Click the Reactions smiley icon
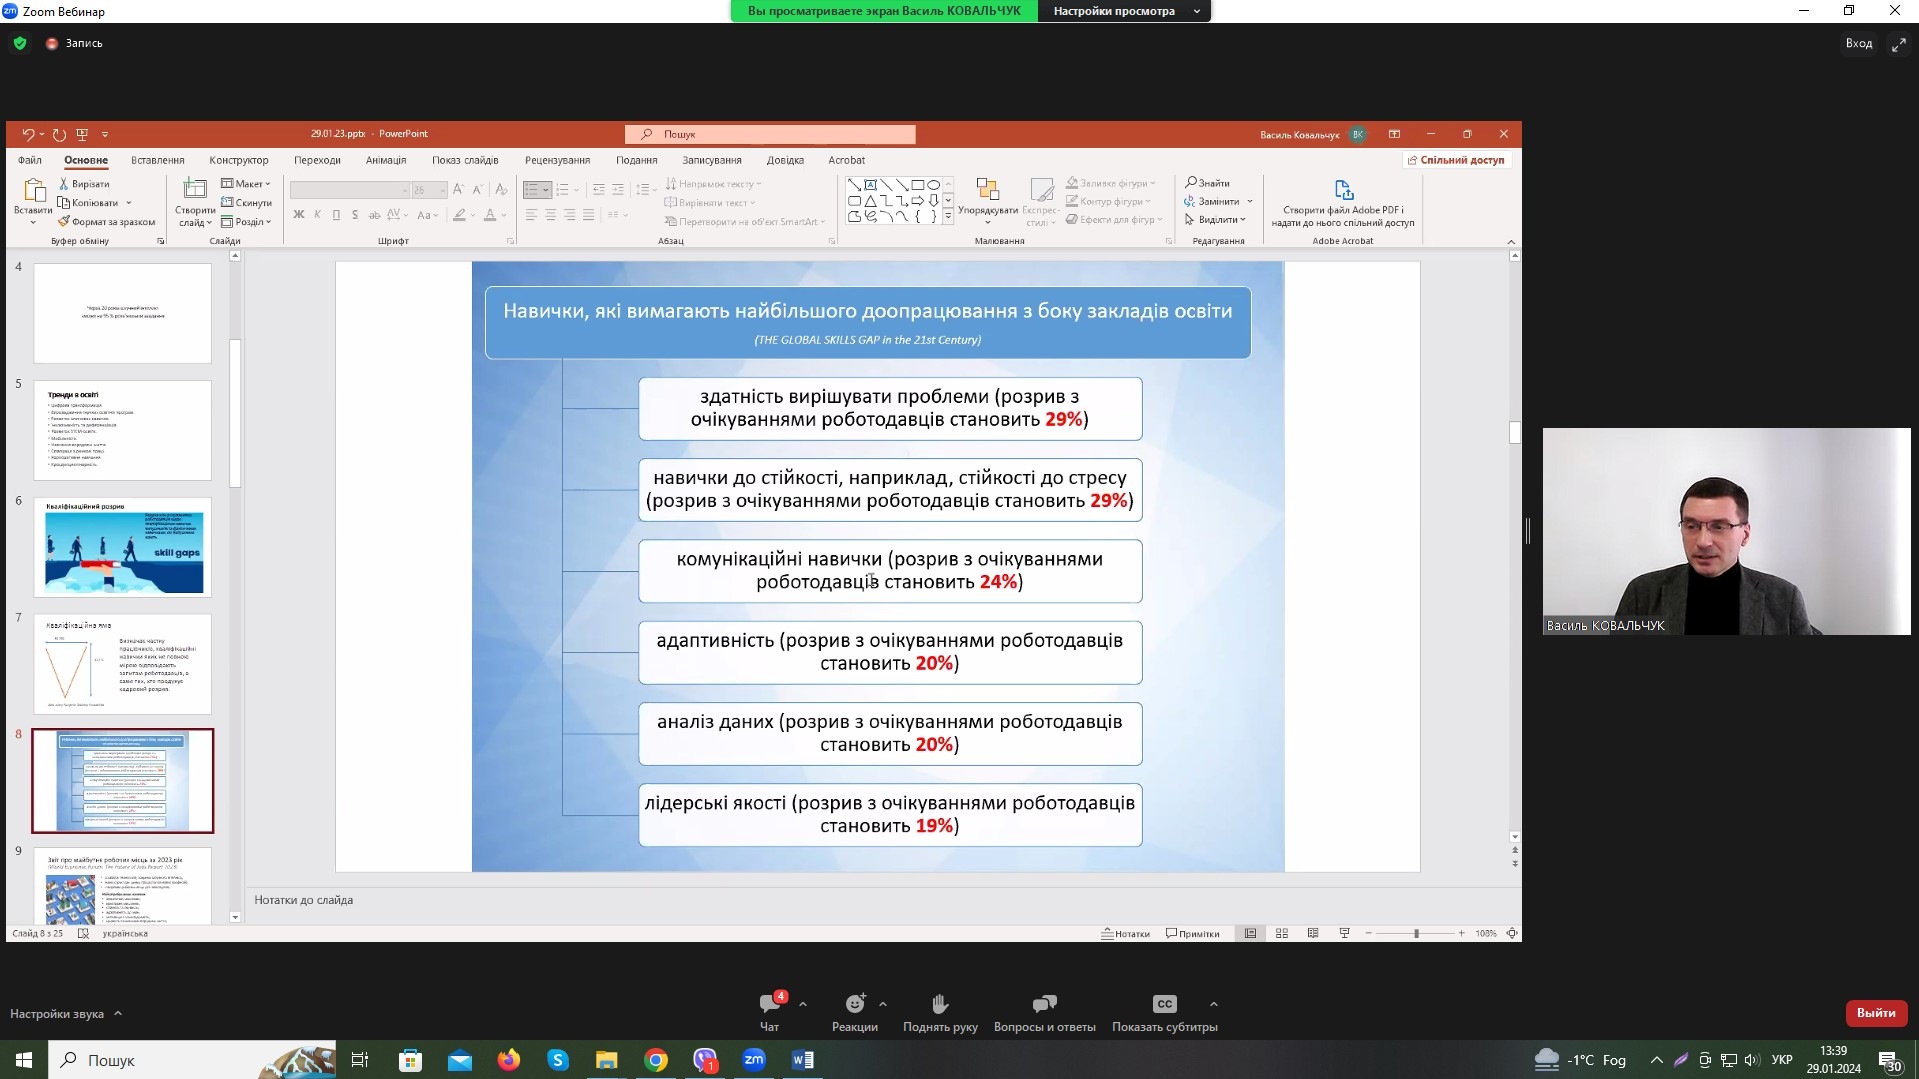The image size is (1919, 1079). coord(854,1004)
